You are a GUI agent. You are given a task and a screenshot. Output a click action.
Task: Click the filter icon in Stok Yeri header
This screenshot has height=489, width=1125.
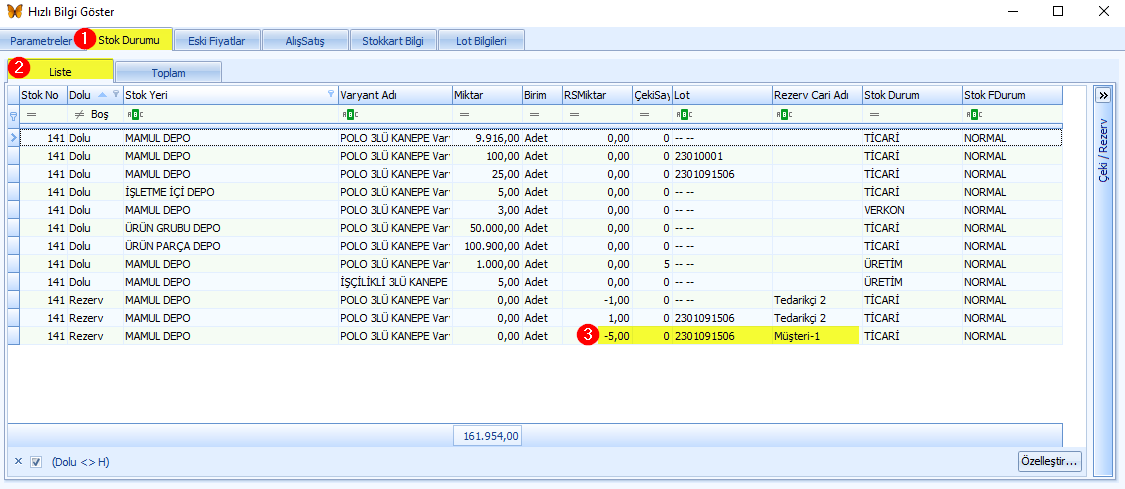(x=331, y=94)
